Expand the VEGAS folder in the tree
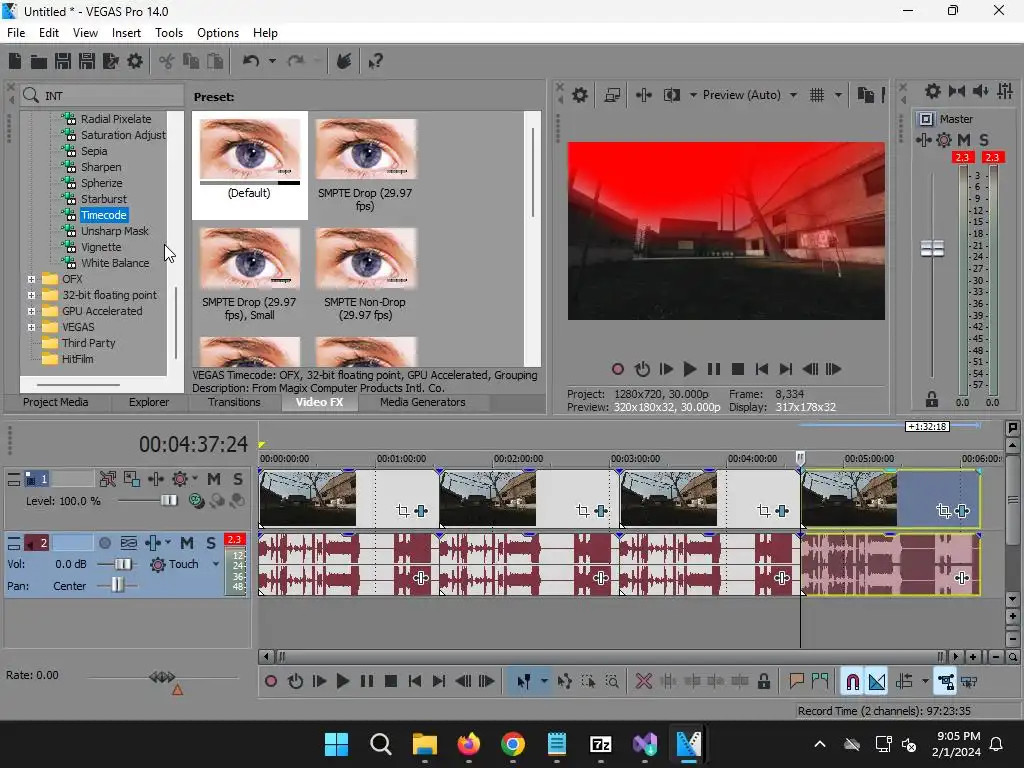The image size is (1024, 768). click(31, 327)
